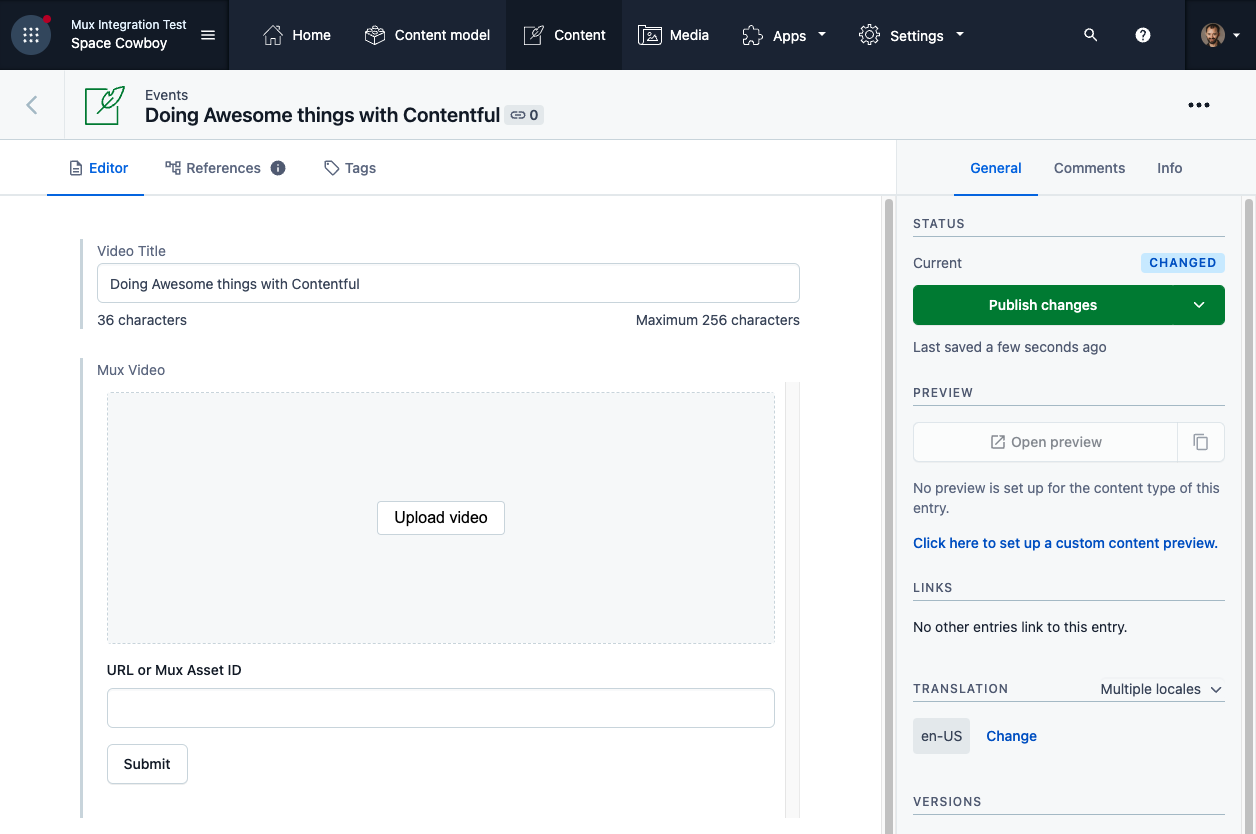
Task: Click the en-US locale tag
Action: click(x=941, y=736)
